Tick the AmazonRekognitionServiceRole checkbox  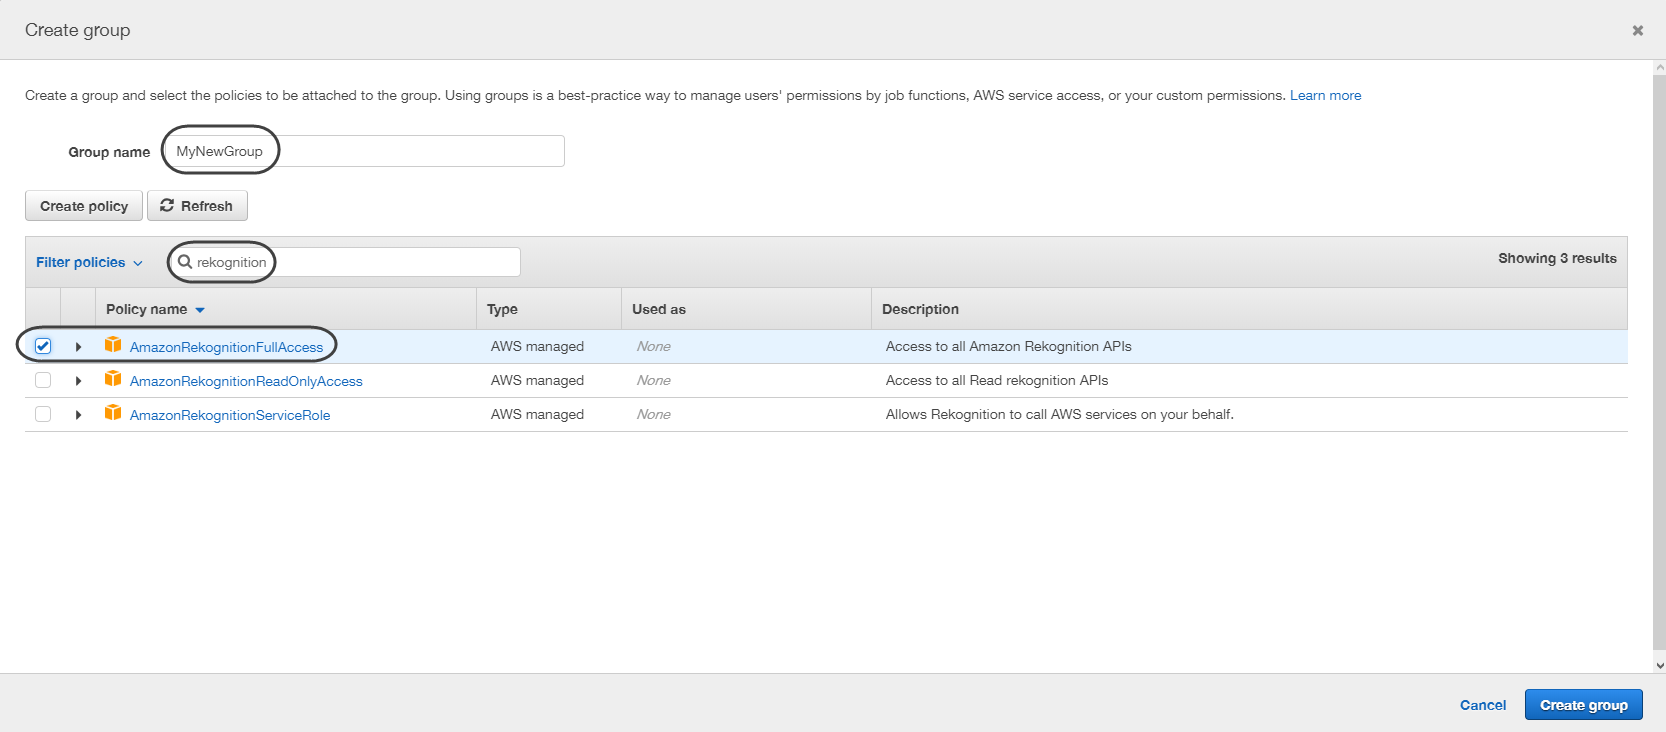click(x=43, y=414)
